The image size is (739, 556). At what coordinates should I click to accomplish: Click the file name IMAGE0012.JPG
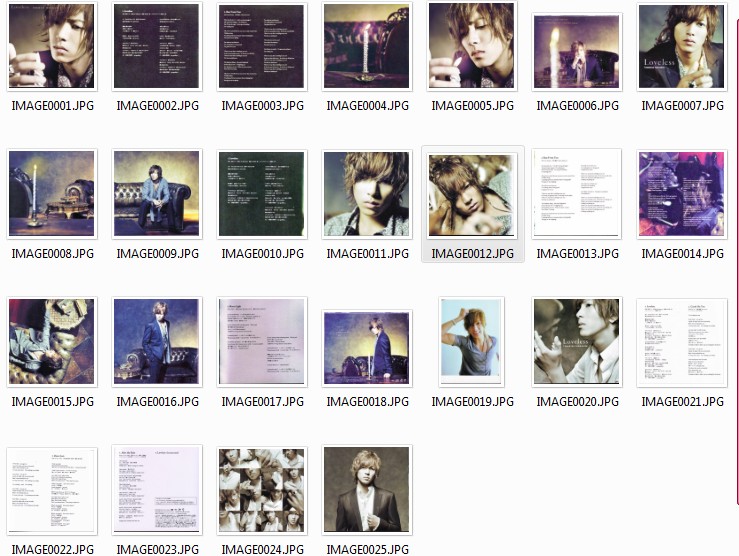[473, 253]
